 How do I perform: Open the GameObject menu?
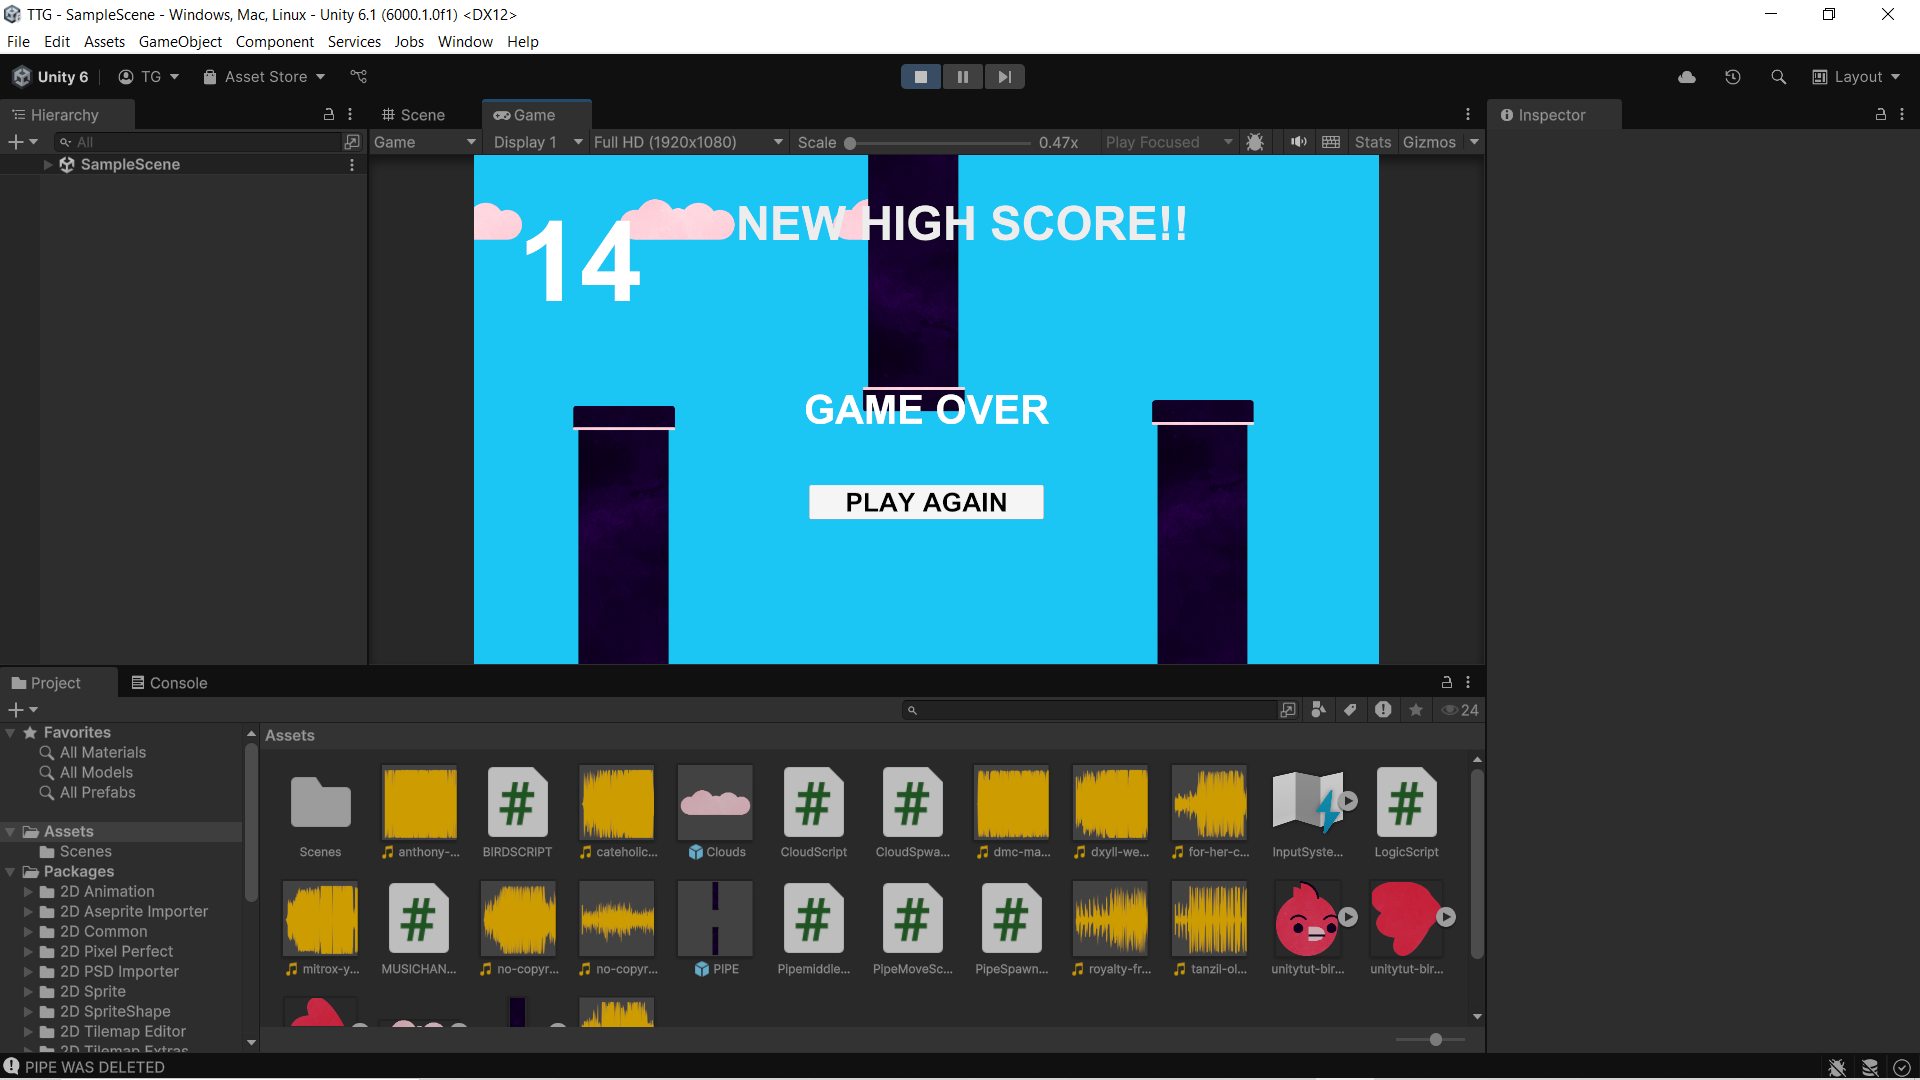[180, 41]
